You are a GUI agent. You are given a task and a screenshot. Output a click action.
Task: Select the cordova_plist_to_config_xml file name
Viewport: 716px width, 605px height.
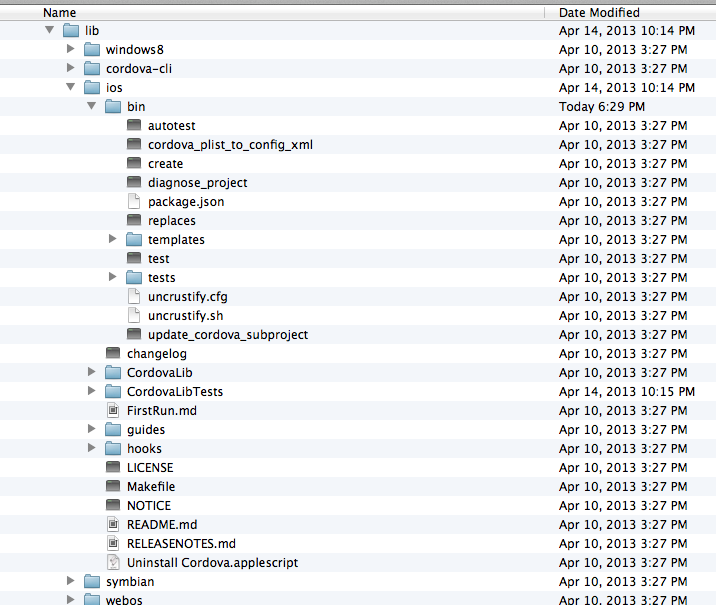pos(231,145)
